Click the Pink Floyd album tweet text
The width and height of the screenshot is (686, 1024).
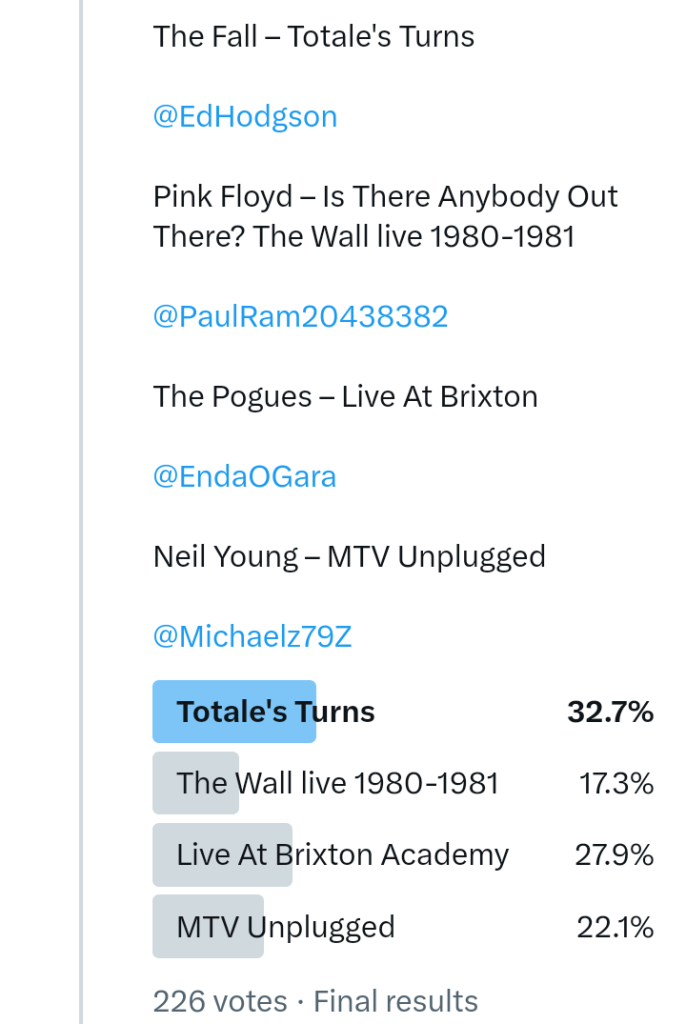(385, 216)
